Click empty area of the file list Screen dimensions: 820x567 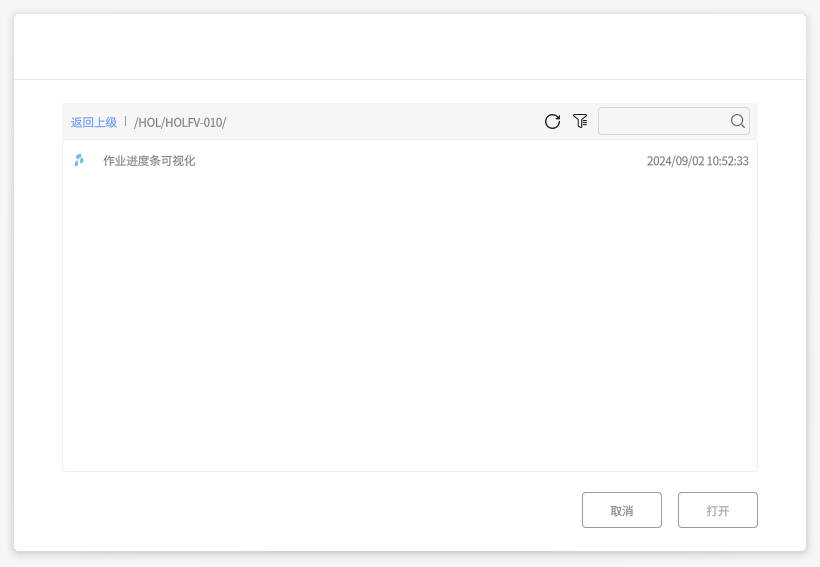409,320
